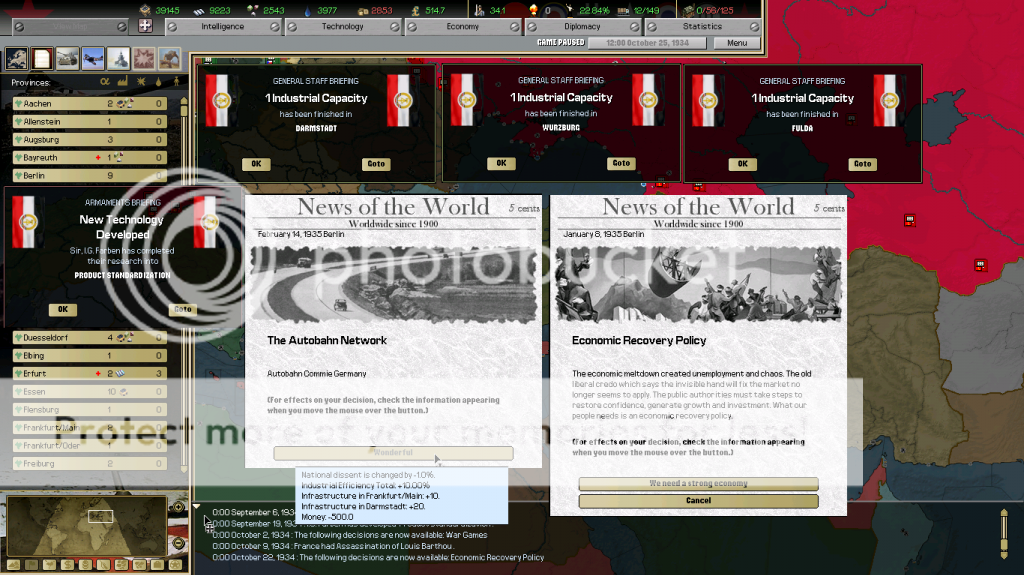Open the statue icon in the top-left strip
1024x575 pixels.
pos(169,59)
